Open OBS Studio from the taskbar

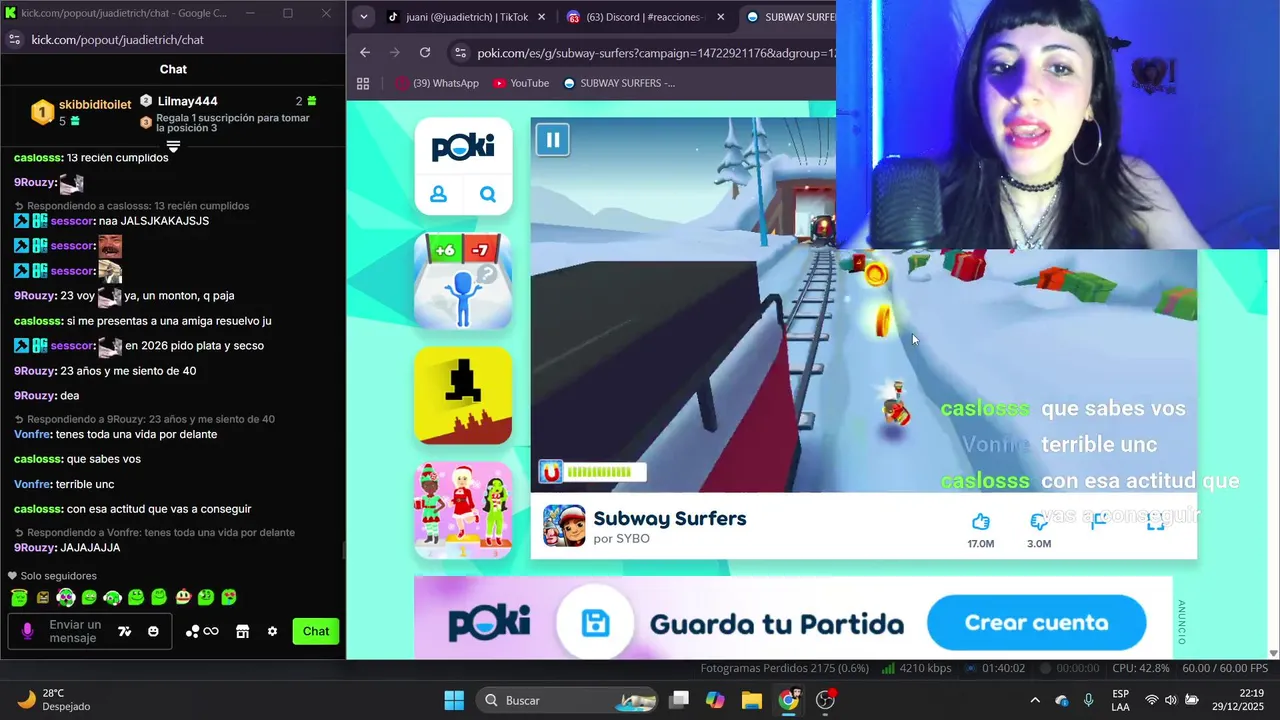(826, 700)
